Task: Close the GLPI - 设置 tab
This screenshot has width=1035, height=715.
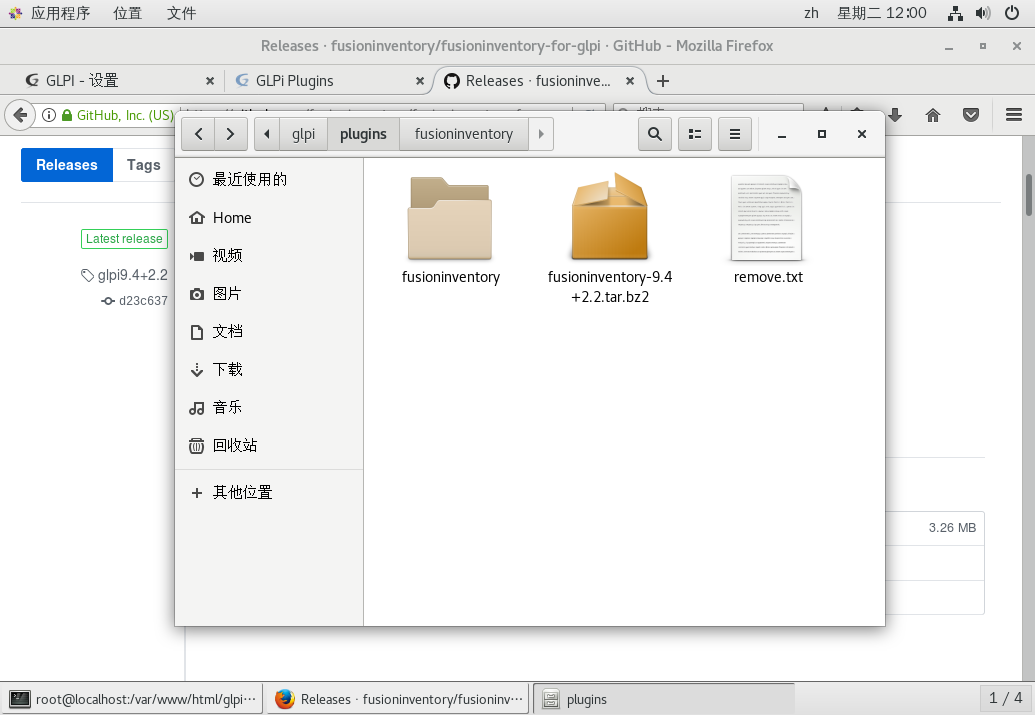Action: 210,81
